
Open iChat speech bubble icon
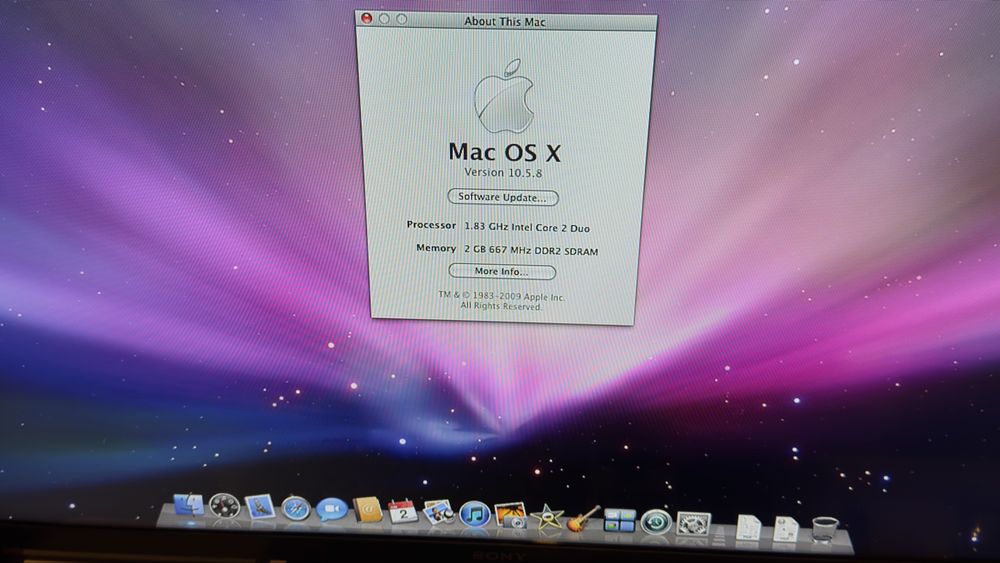click(x=332, y=509)
